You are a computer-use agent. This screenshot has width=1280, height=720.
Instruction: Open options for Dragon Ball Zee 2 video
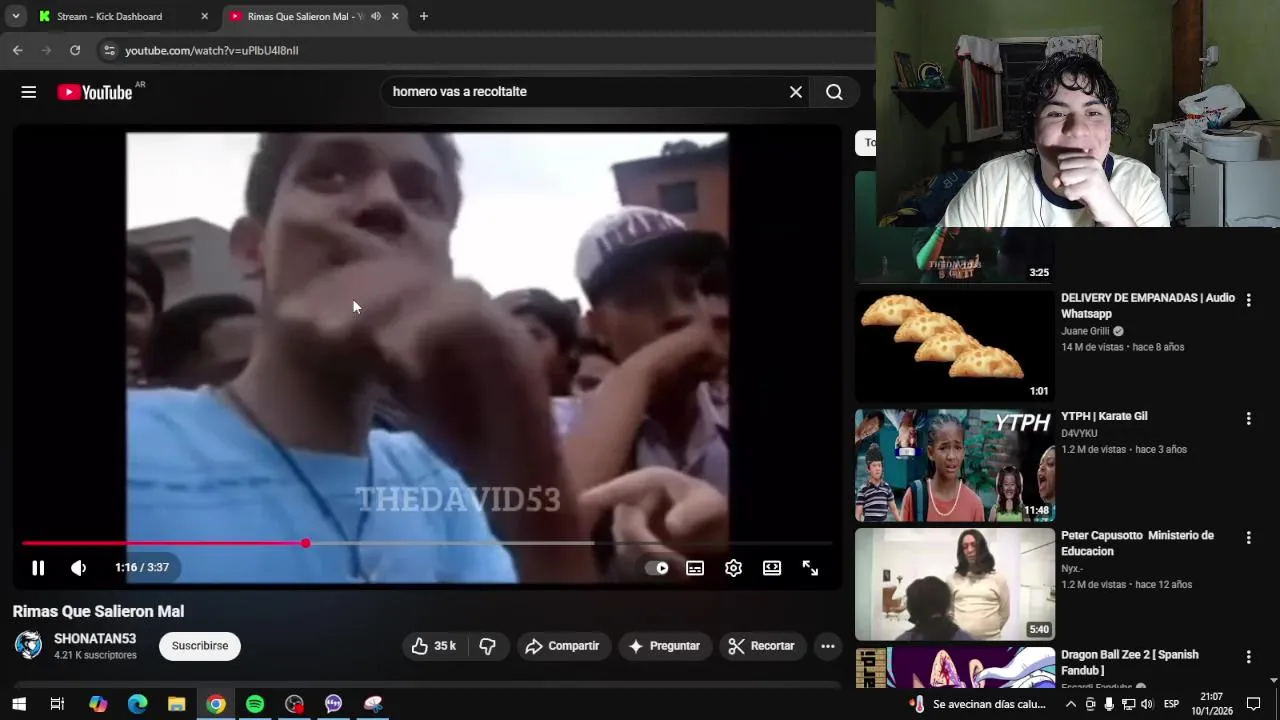pos(1248,656)
